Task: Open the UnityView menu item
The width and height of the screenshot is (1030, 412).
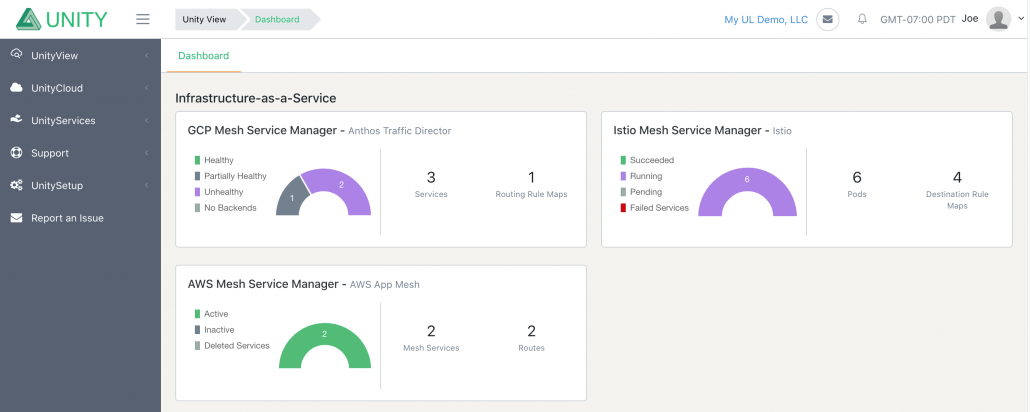Action: tap(80, 56)
